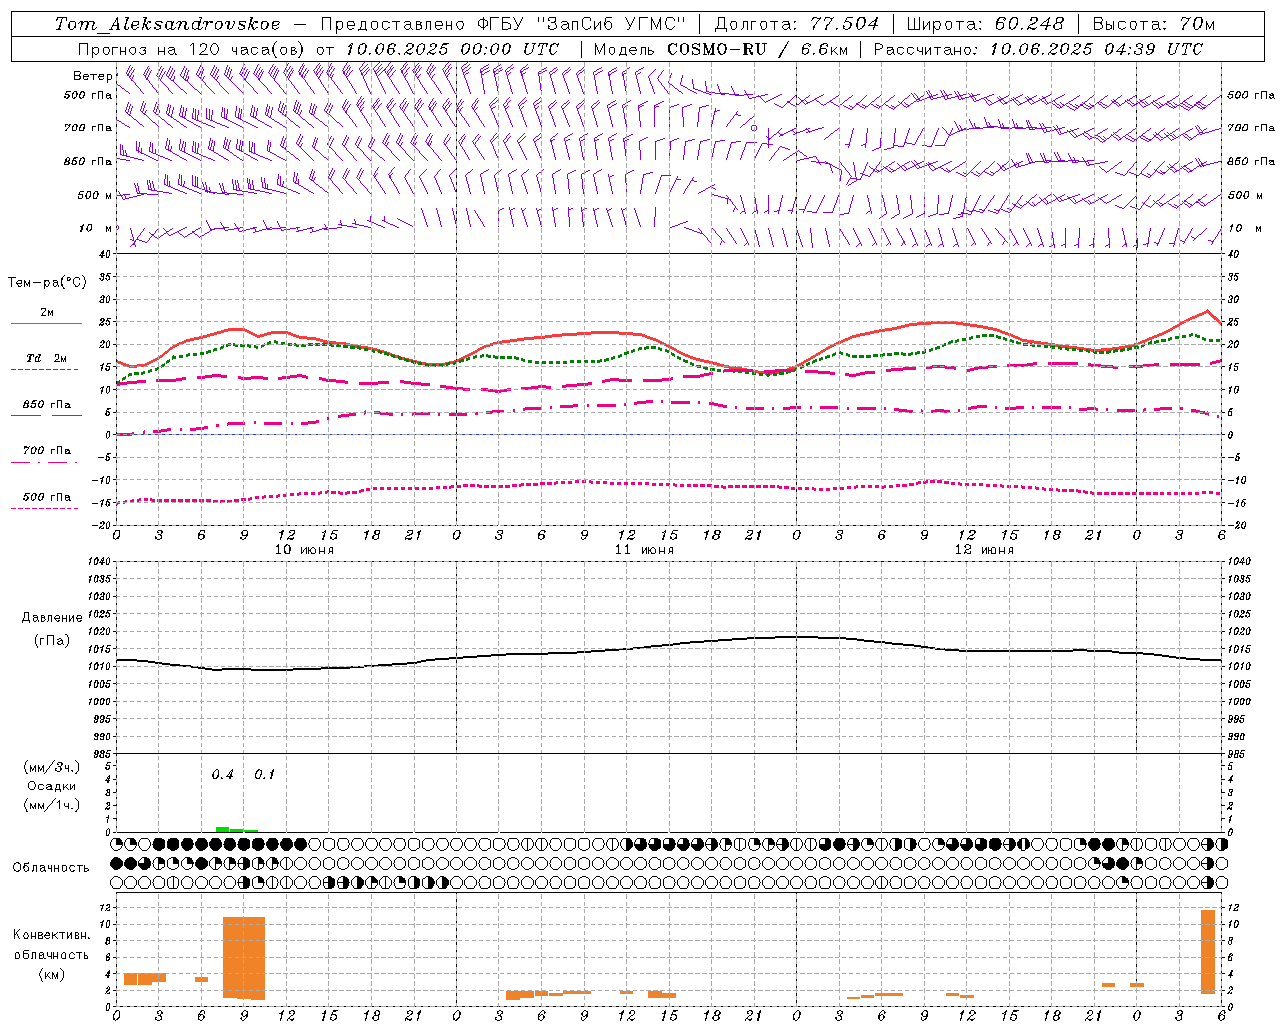Click the 'Ветер' wind panel label
This screenshot has height=1024, width=1280.
tap(93, 76)
